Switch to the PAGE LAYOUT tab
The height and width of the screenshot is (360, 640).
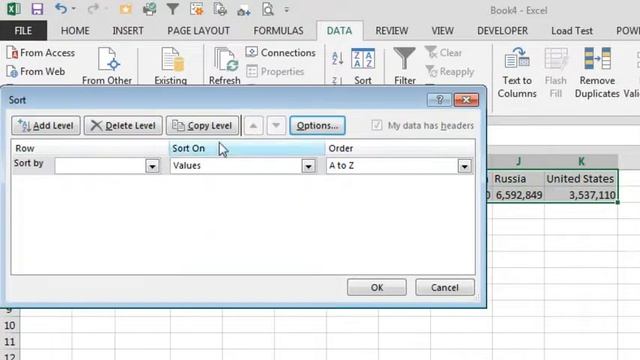pos(198,31)
